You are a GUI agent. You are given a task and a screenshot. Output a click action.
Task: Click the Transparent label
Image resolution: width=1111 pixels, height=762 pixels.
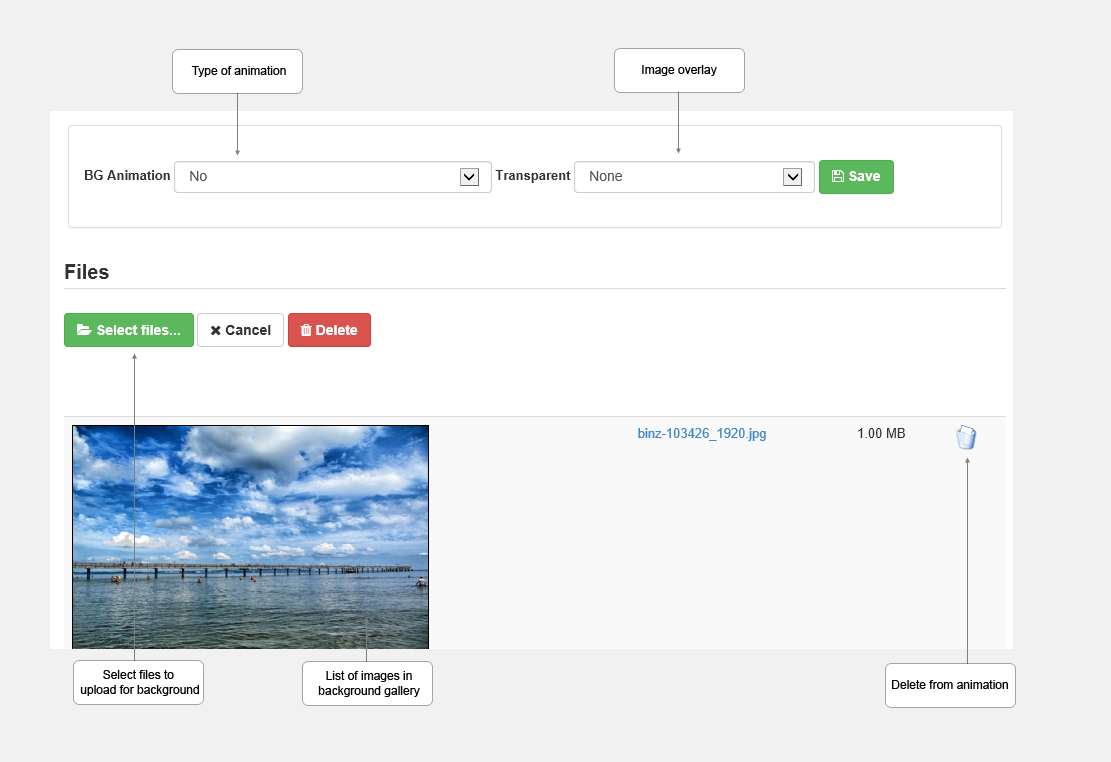coord(533,175)
